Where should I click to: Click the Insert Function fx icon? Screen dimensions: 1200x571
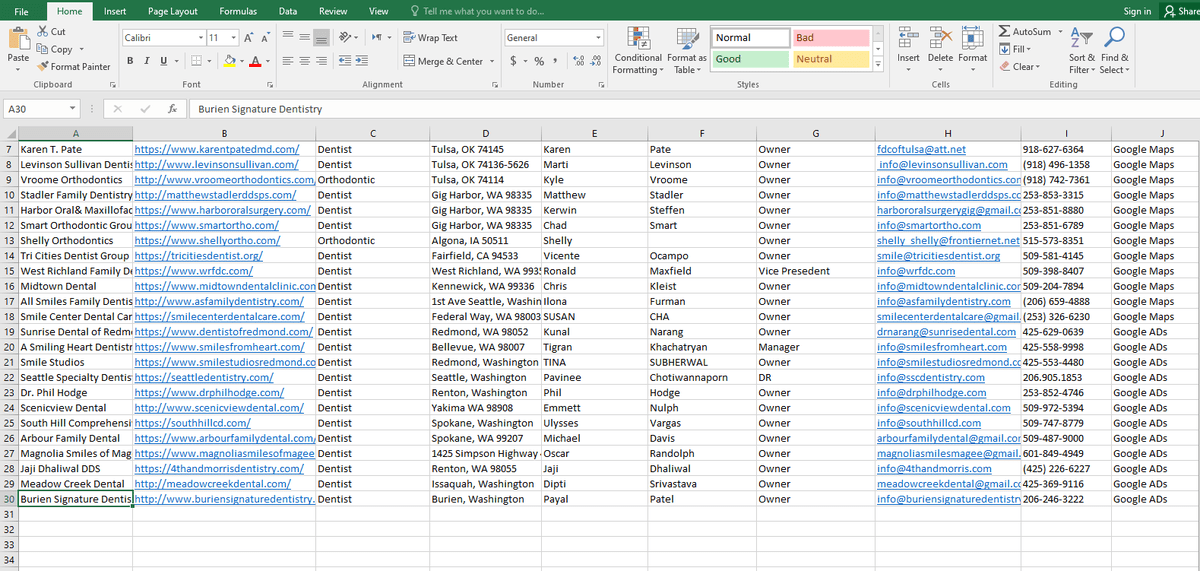click(x=173, y=109)
